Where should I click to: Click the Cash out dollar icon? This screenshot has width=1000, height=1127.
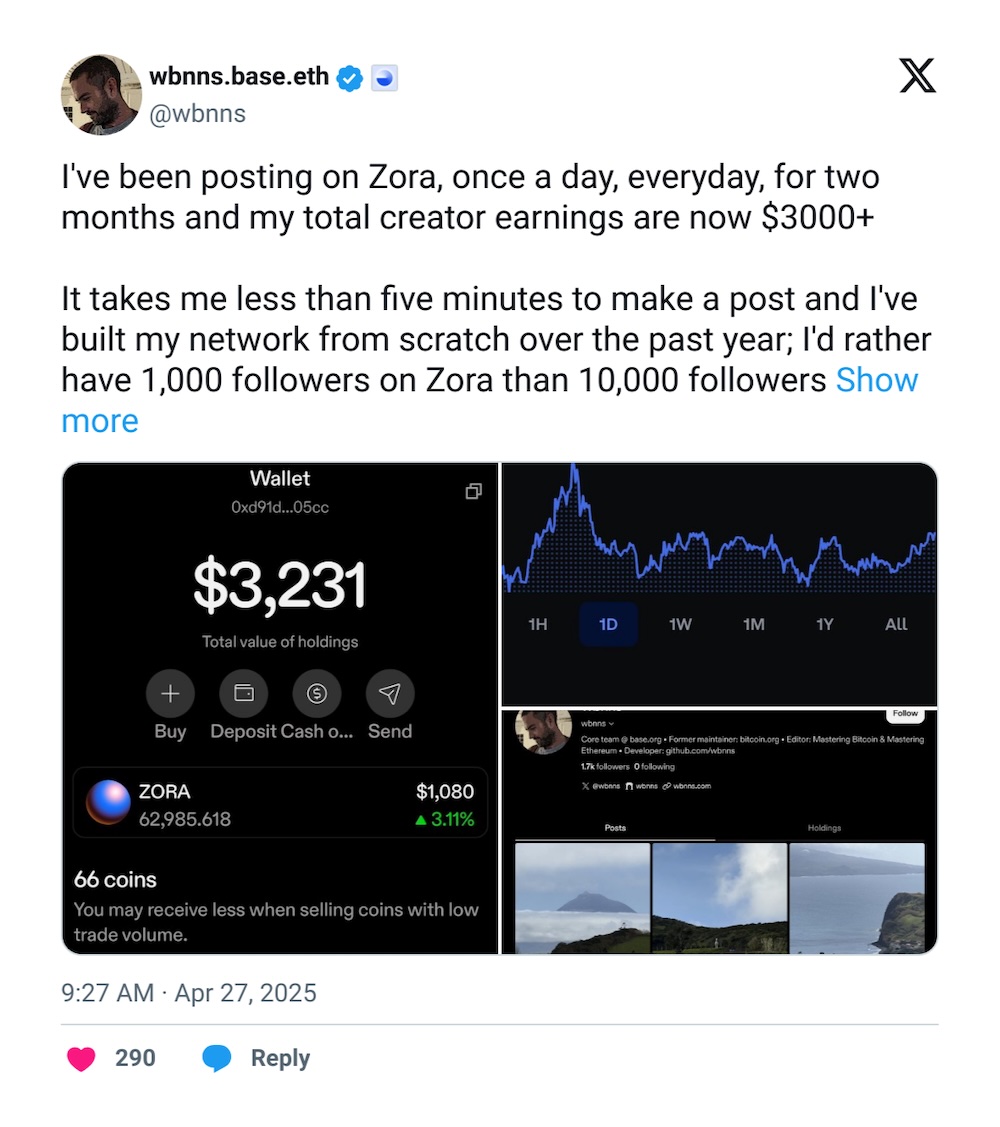tap(317, 693)
